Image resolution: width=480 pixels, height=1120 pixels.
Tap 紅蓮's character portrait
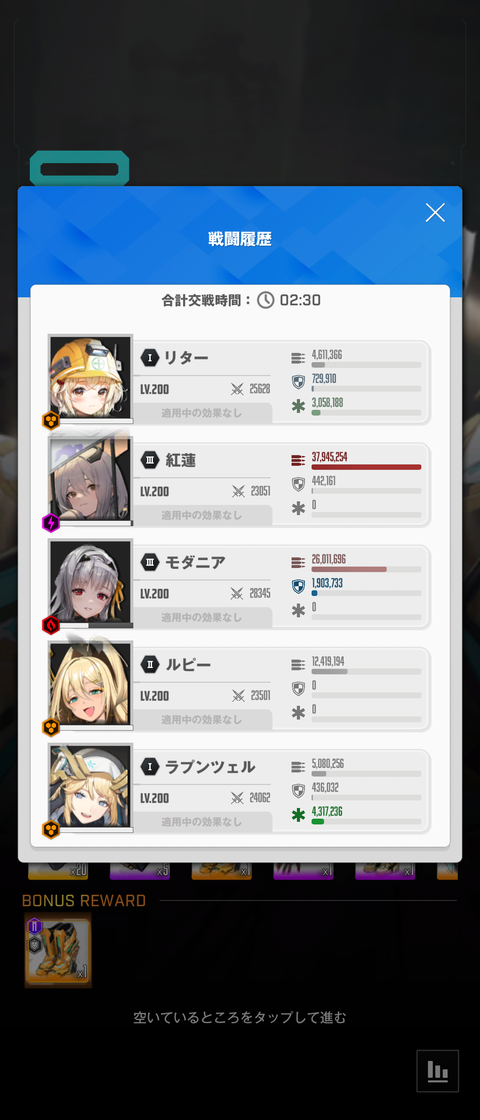click(91, 481)
